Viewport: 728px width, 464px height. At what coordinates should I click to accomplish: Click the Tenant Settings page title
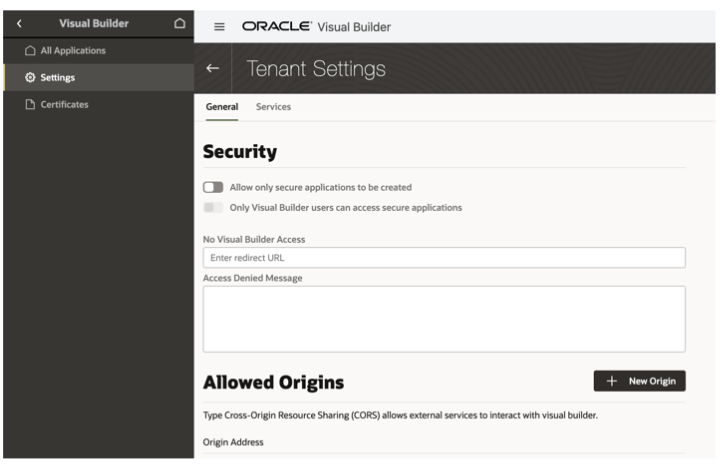pos(316,69)
